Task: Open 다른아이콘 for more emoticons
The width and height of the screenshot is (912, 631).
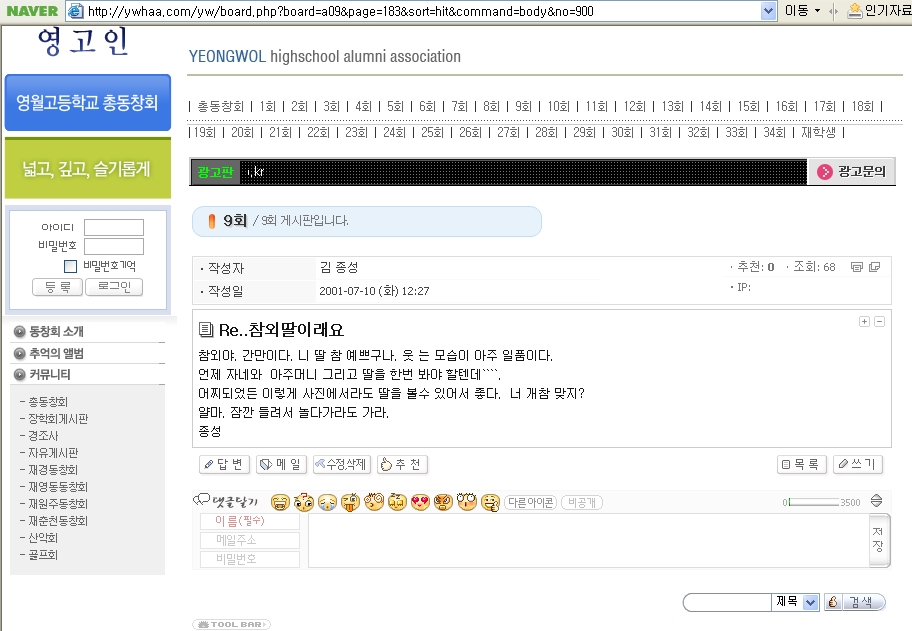Action: [x=530, y=502]
